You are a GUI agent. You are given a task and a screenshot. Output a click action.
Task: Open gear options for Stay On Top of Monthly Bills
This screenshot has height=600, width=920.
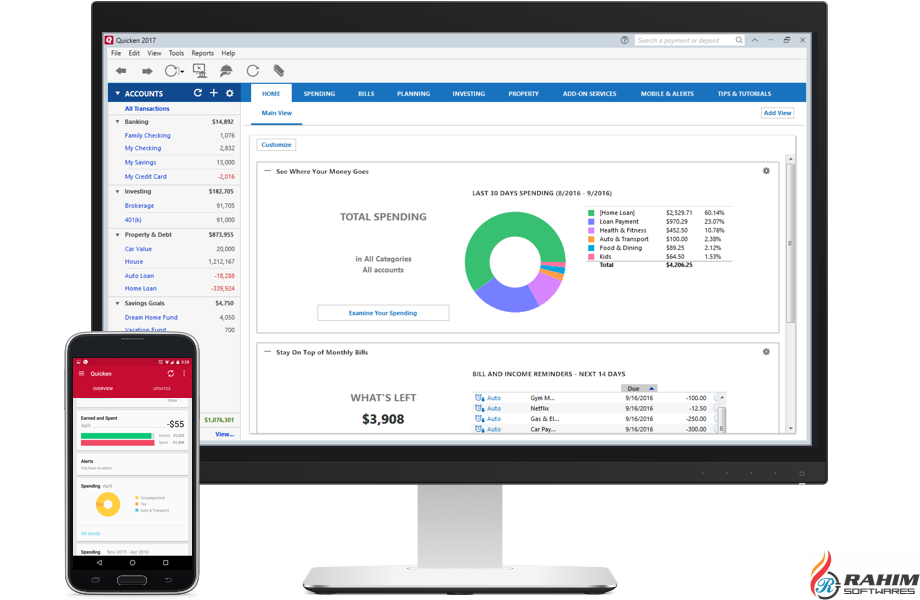766,351
